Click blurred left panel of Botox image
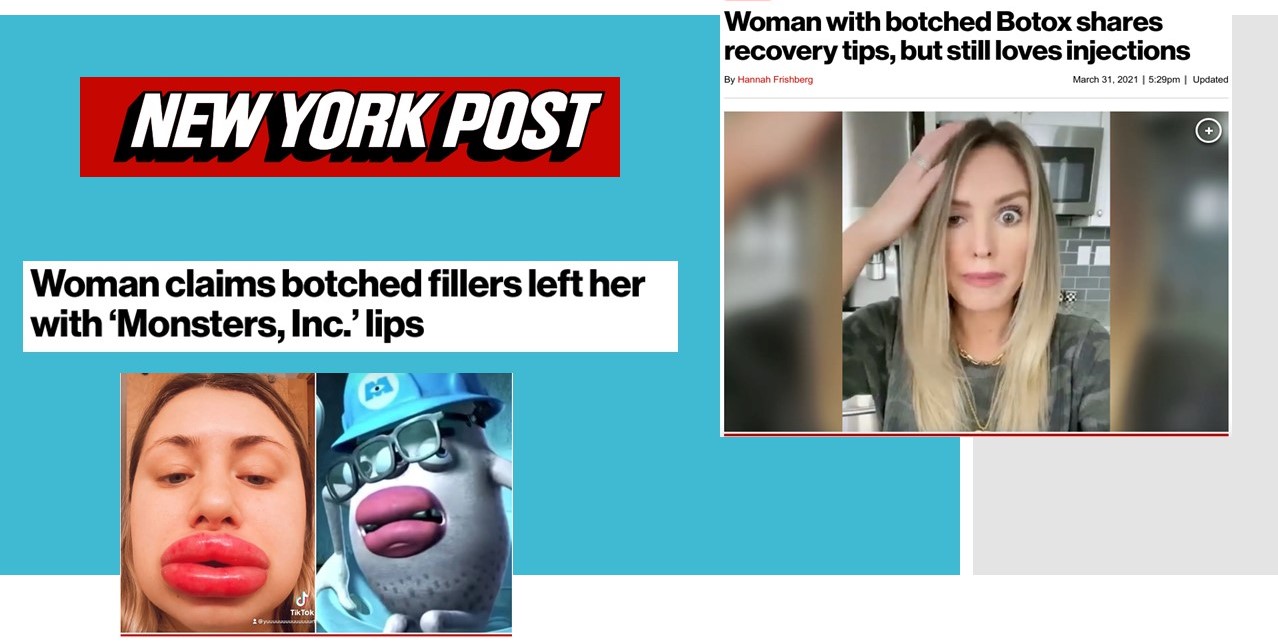Screen dimensions: 1278x641 pyautogui.click(x=783, y=272)
